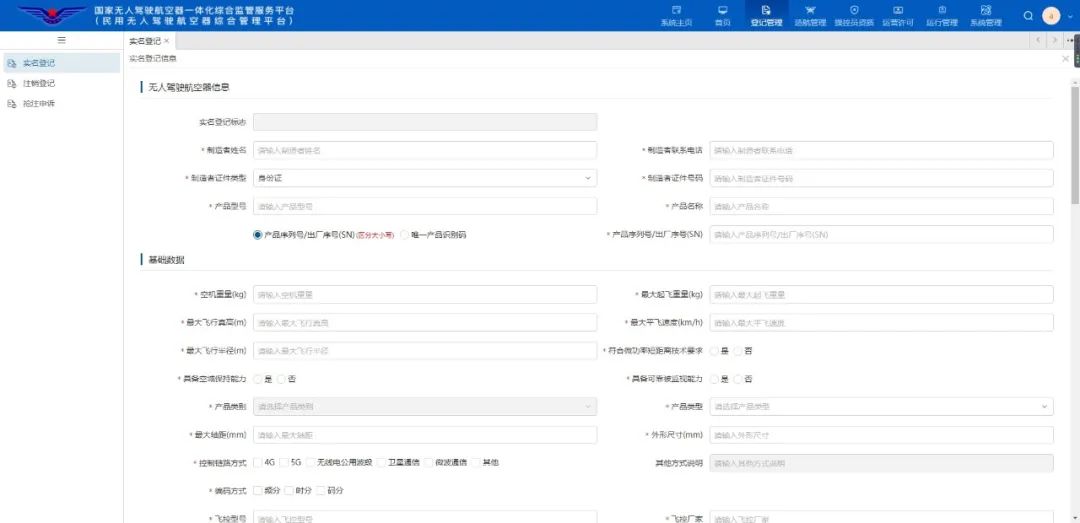Select 唯一产品识别码 radio option
The width and height of the screenshot is (1080, 523).
click(404, 235)
